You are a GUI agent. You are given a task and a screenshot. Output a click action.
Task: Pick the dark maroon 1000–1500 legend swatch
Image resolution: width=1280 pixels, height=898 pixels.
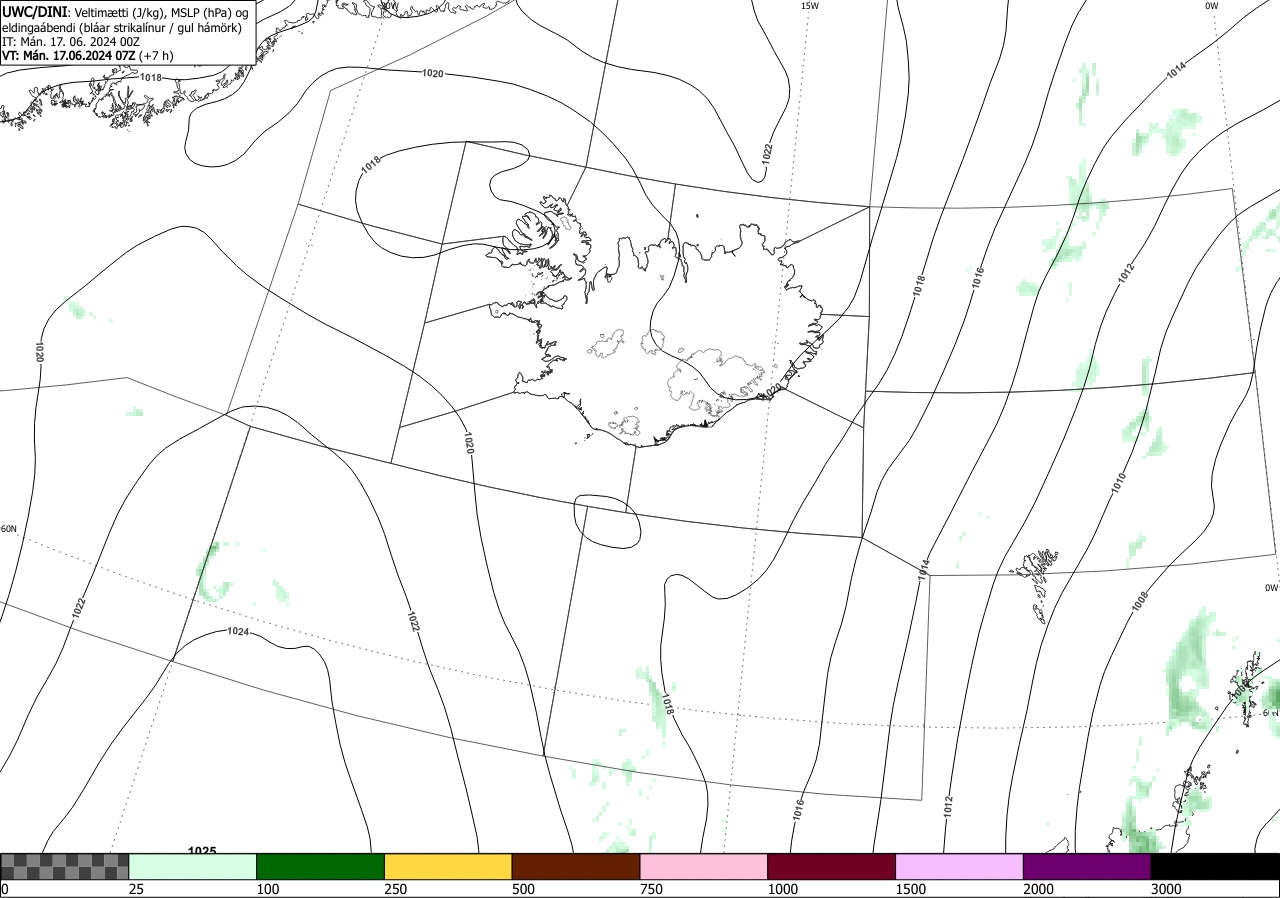(832, 866)
